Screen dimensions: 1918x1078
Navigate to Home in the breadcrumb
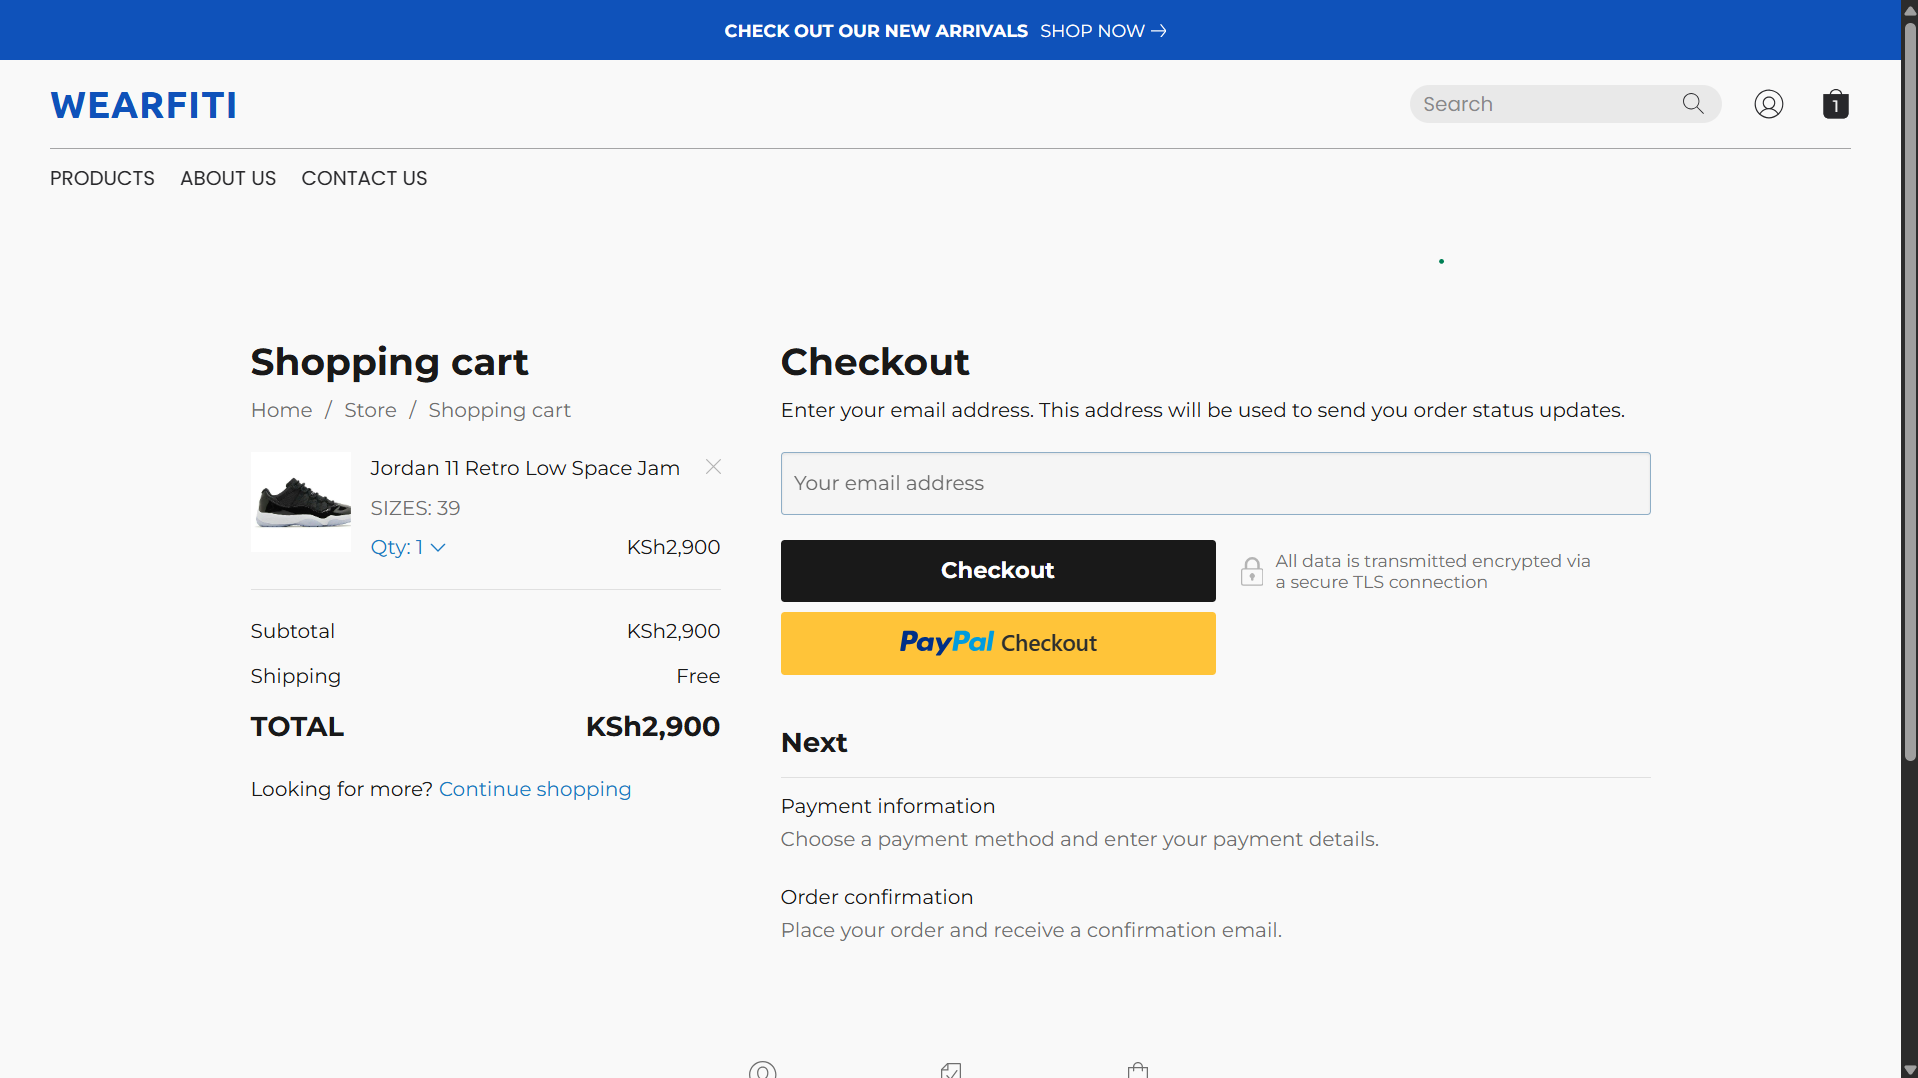[x=281, y=410]
